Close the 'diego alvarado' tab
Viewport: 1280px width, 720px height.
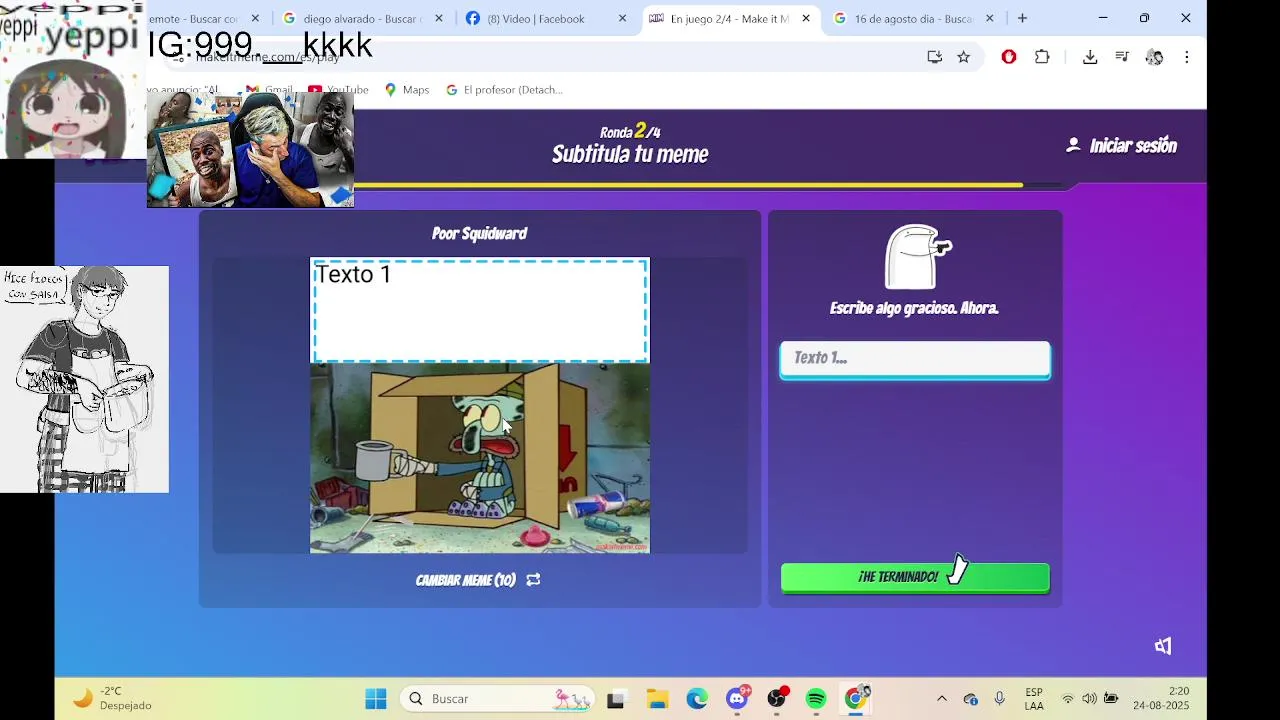(439, 18)
